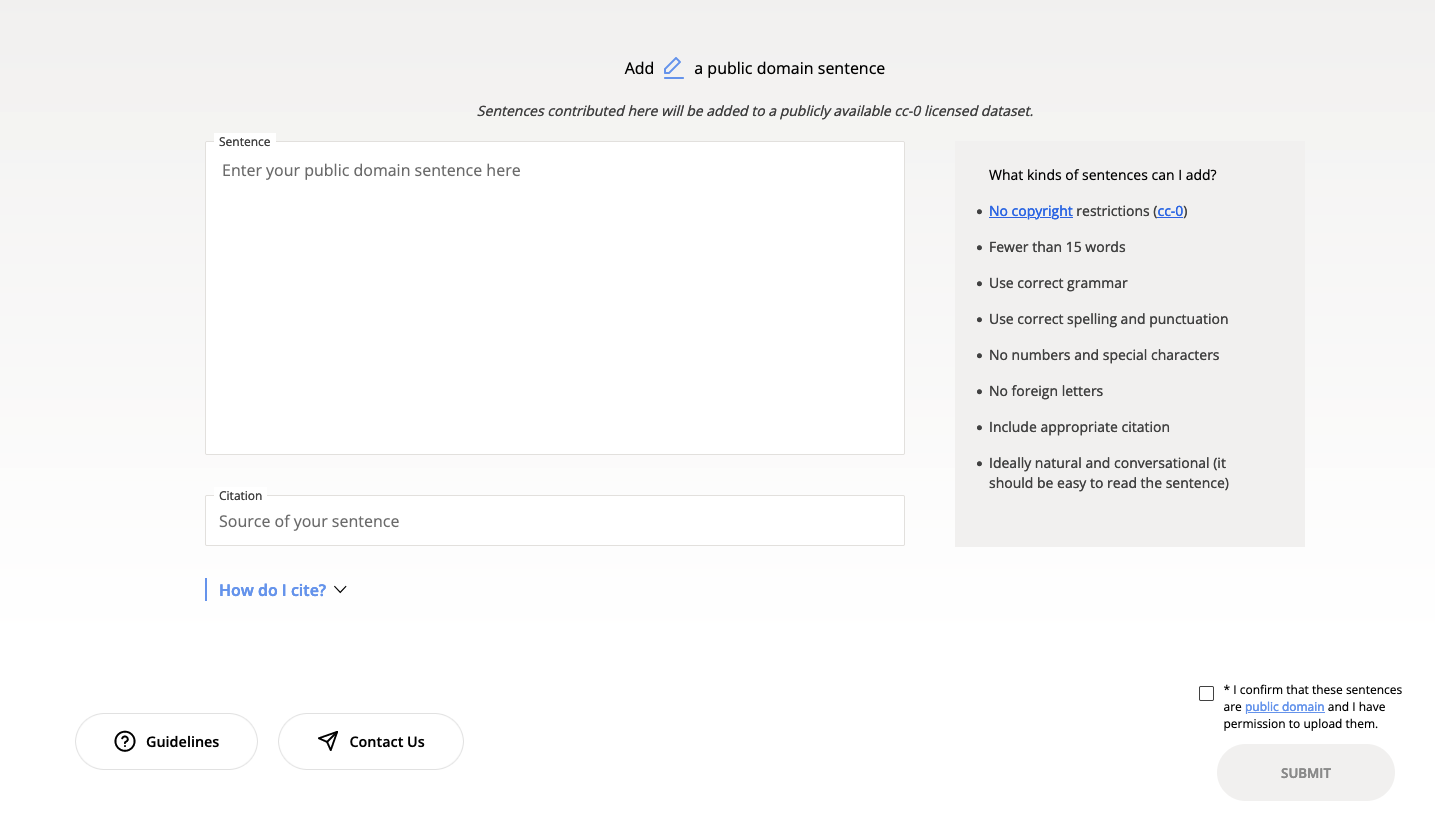This screenshot has width=1435, height=835.
Task: Tick the public domain confirmation checkbox
Action: 1206,693
